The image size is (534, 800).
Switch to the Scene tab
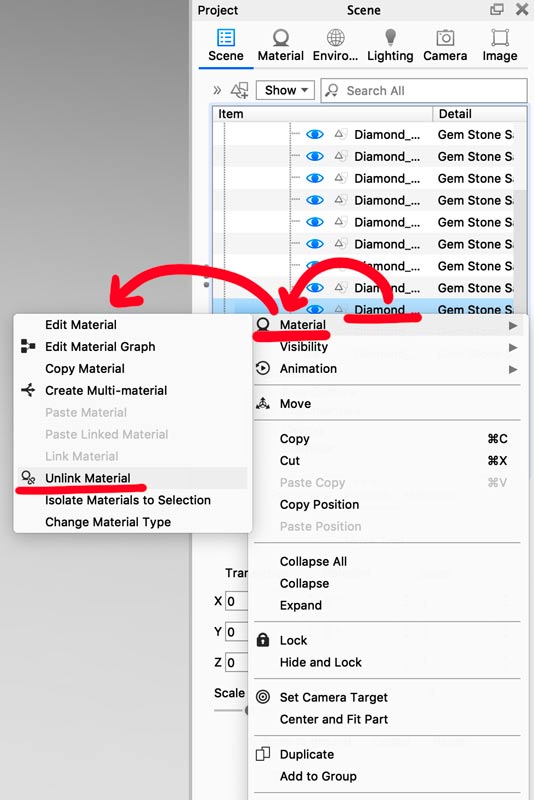pos(225,45)
